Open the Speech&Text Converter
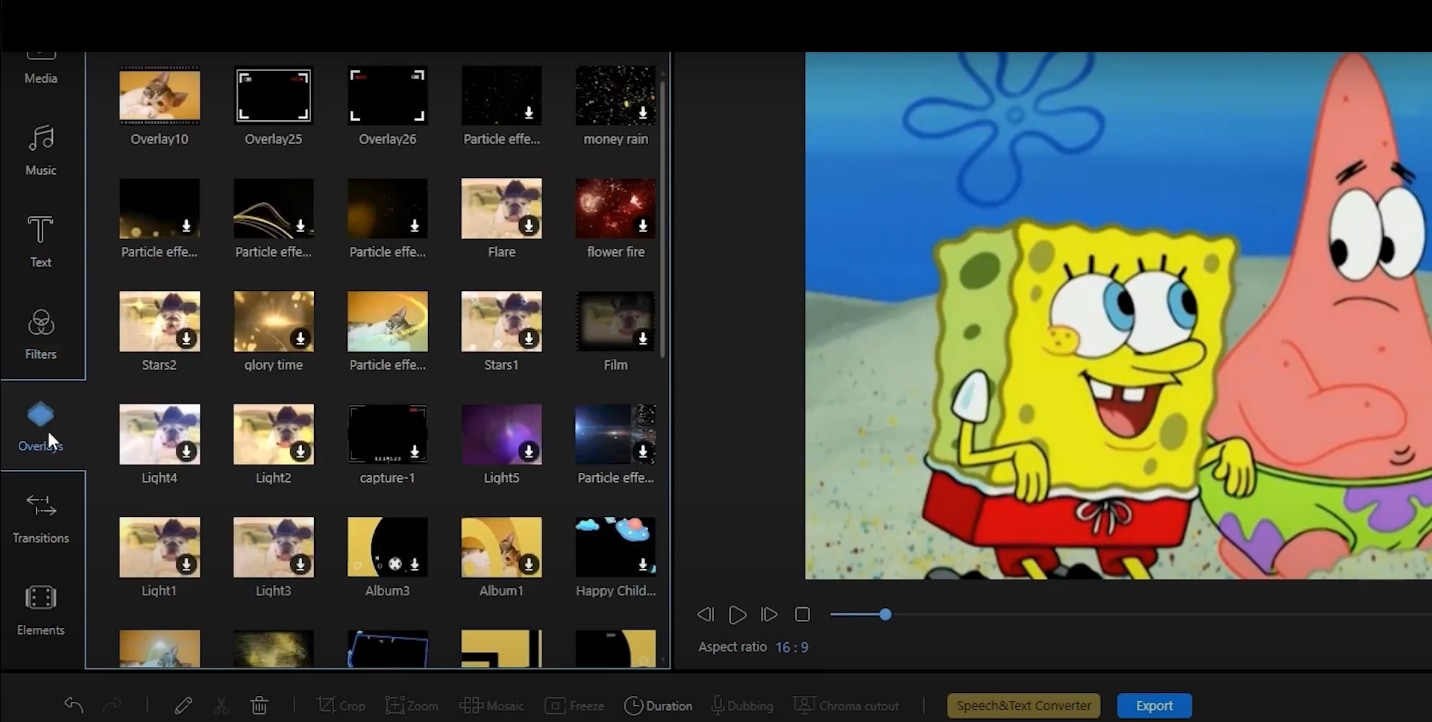This screenshot has height=722, width=1432. click(x=1024, y=705)
